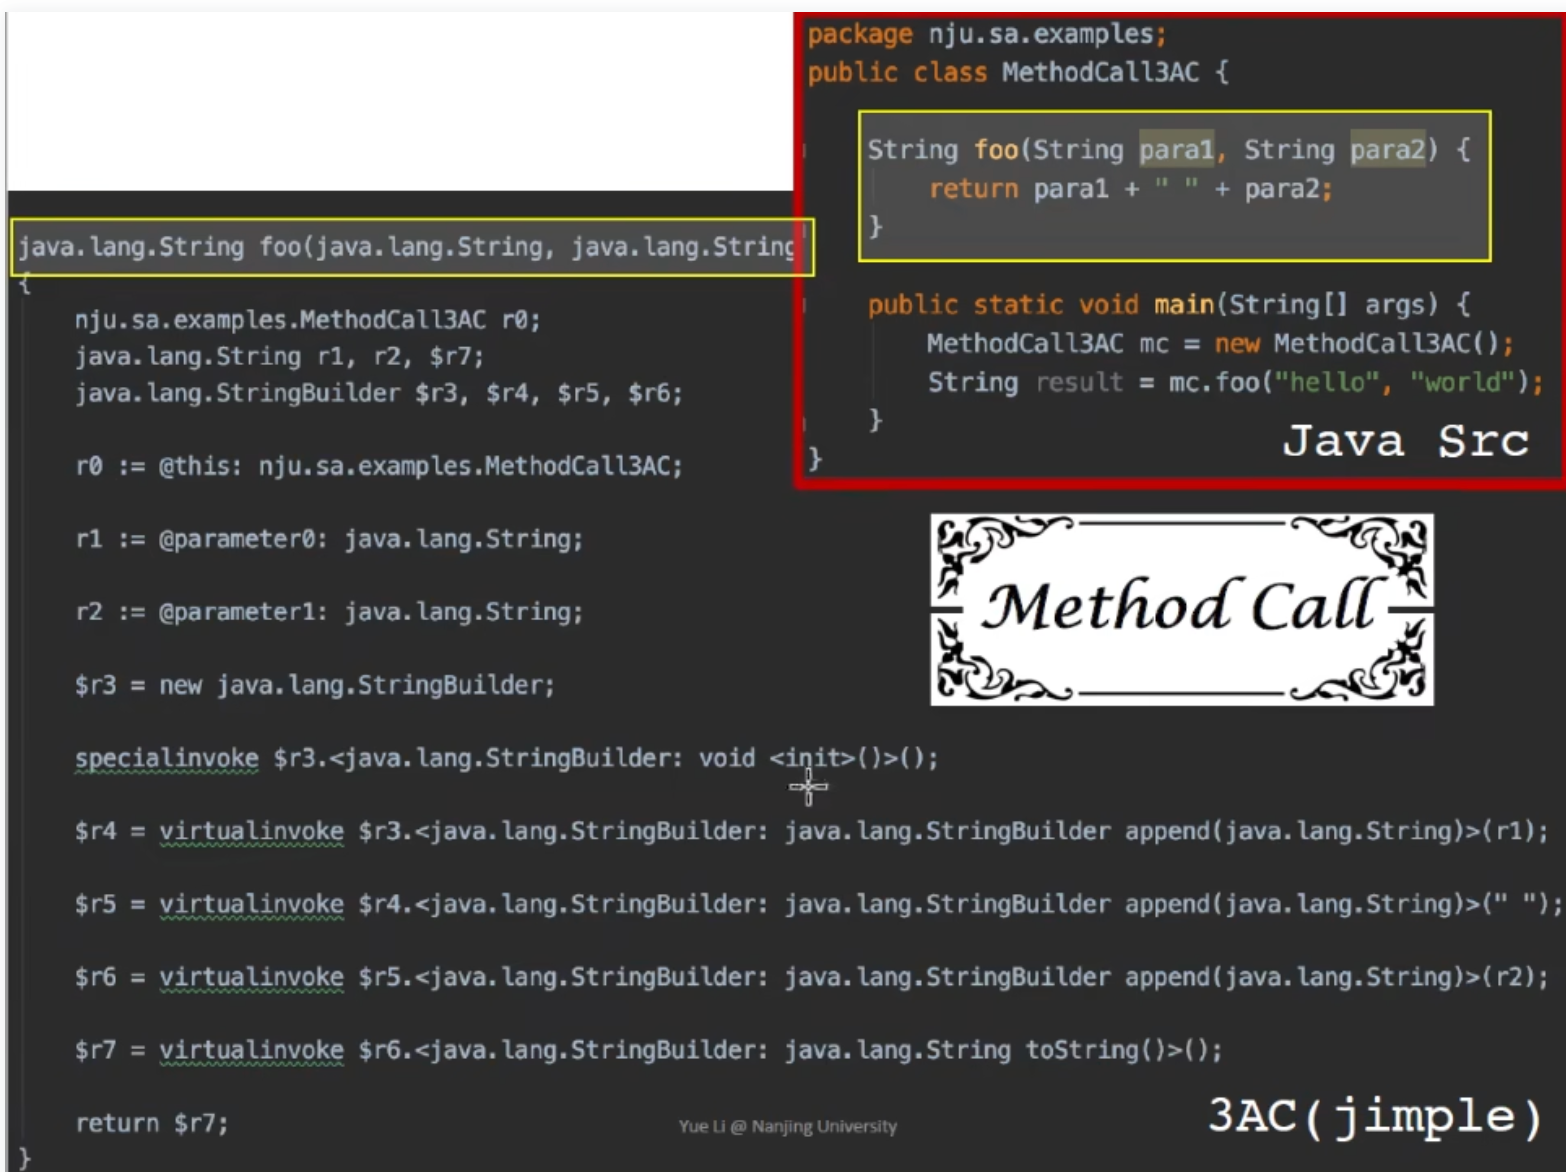
Task: Click the "r1 := @parameter0" statement
Action: pyautogui.click(x=328, y=540)
